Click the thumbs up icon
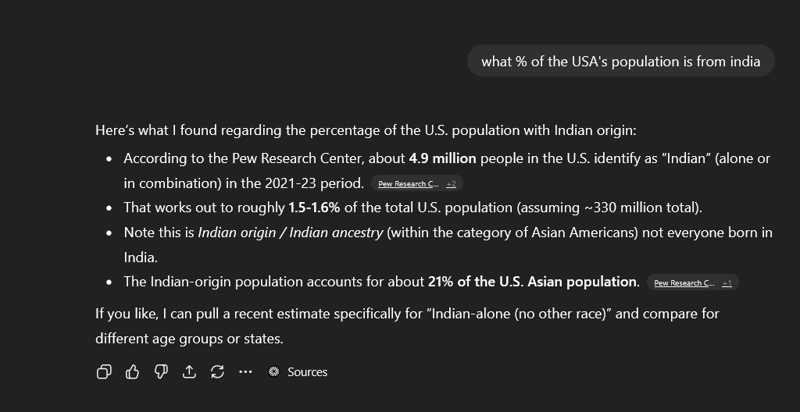The image size is (800, 412). 132,372
